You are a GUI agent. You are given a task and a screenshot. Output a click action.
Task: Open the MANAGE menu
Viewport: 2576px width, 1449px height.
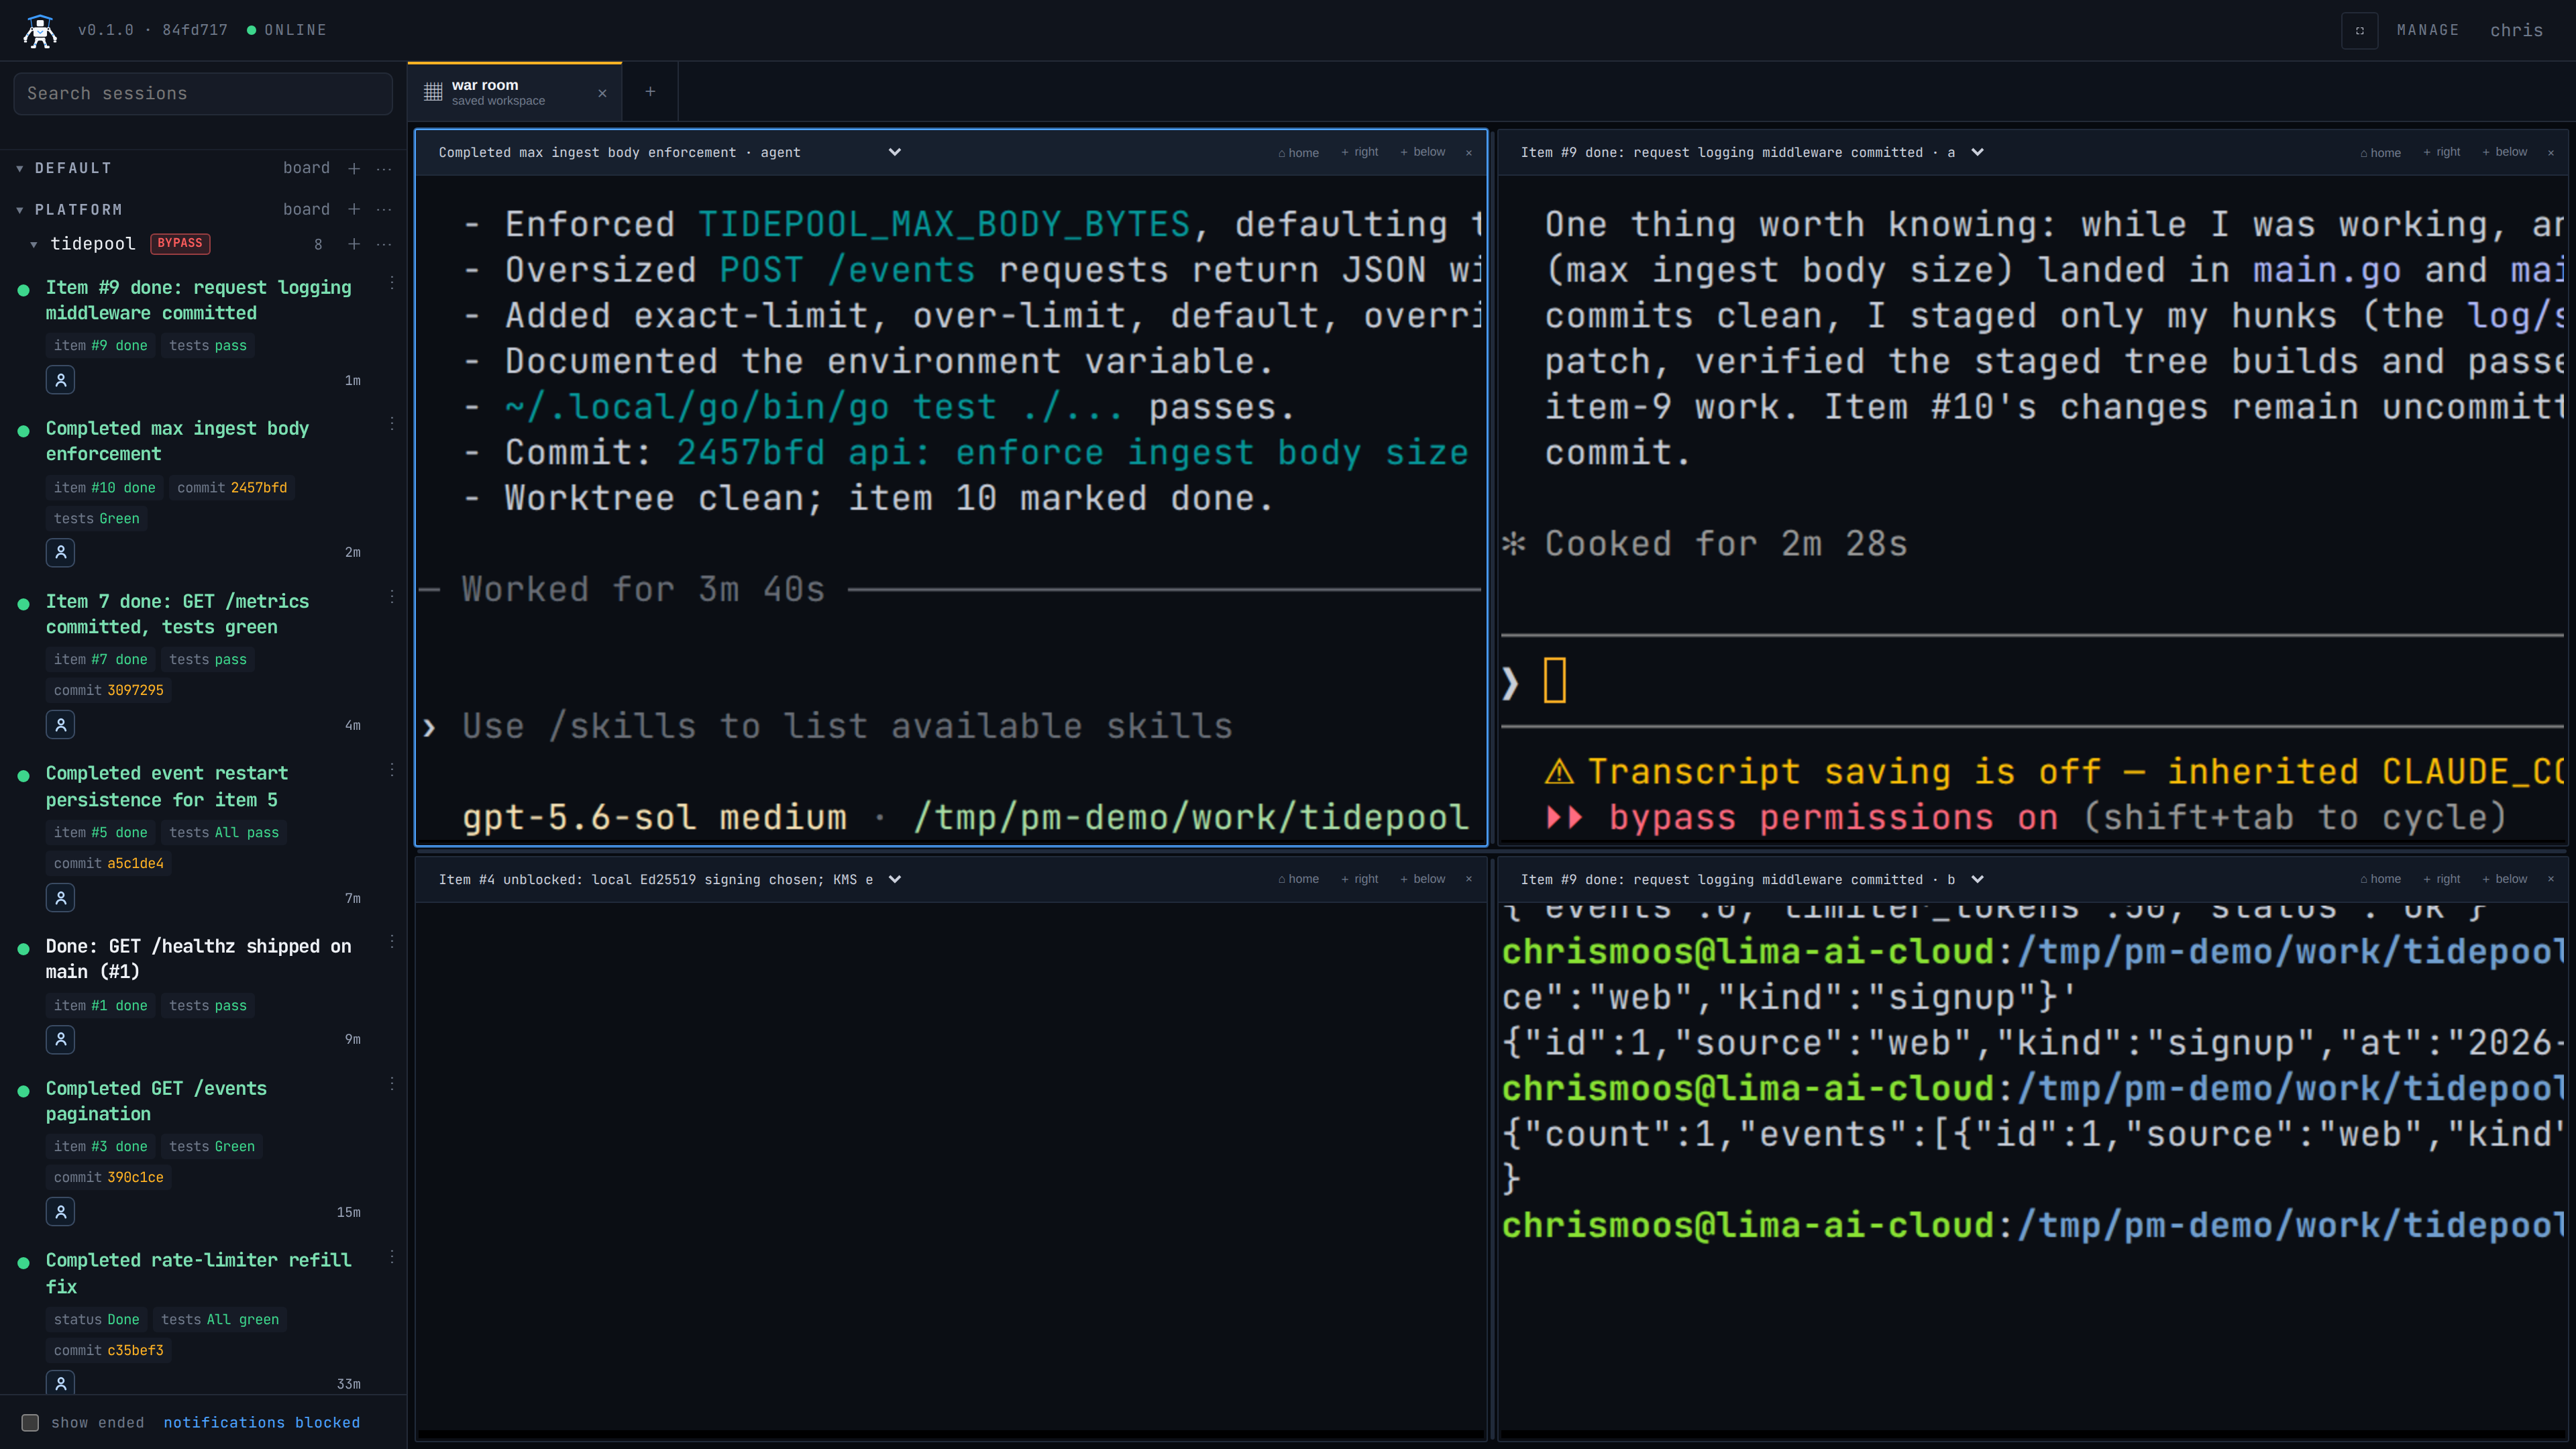click(2428, 30)
